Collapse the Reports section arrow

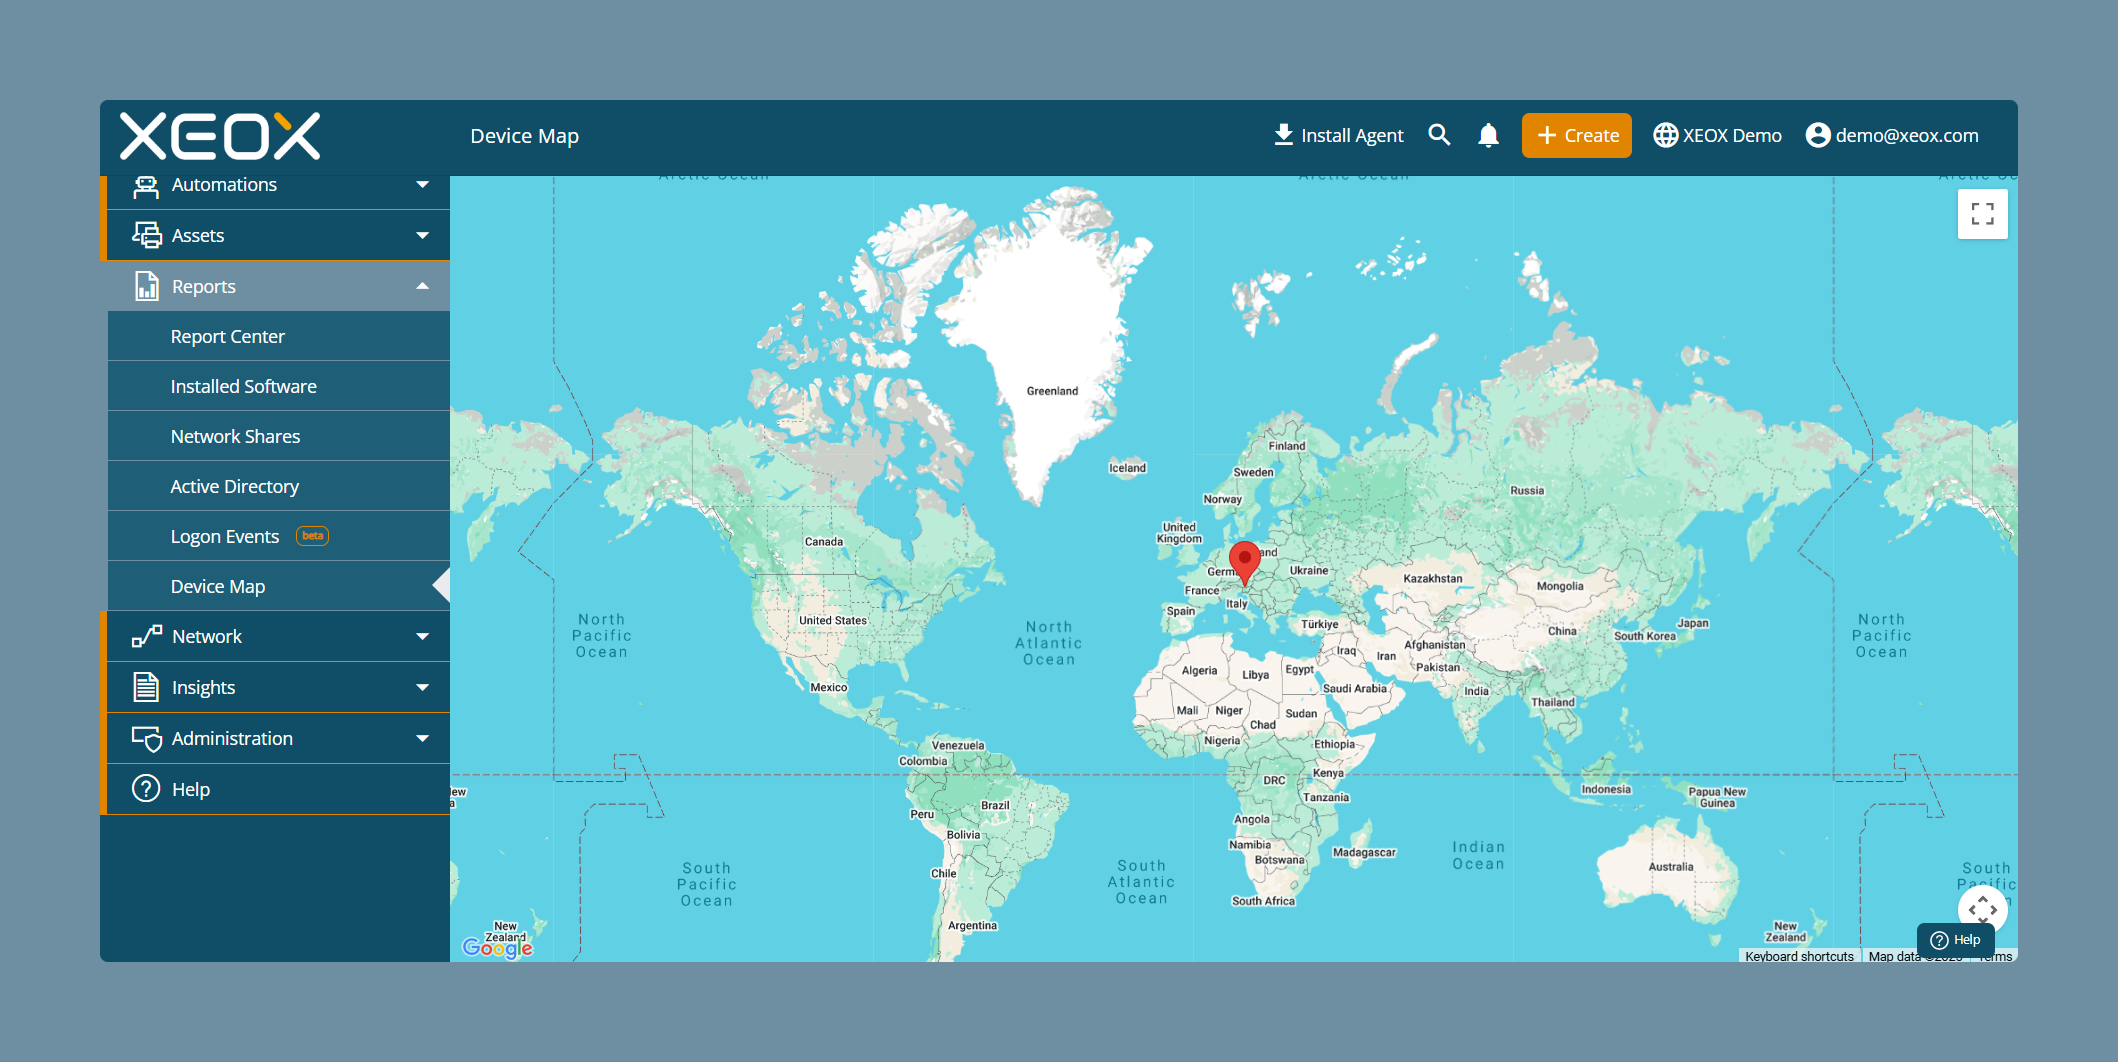[422, 286]
